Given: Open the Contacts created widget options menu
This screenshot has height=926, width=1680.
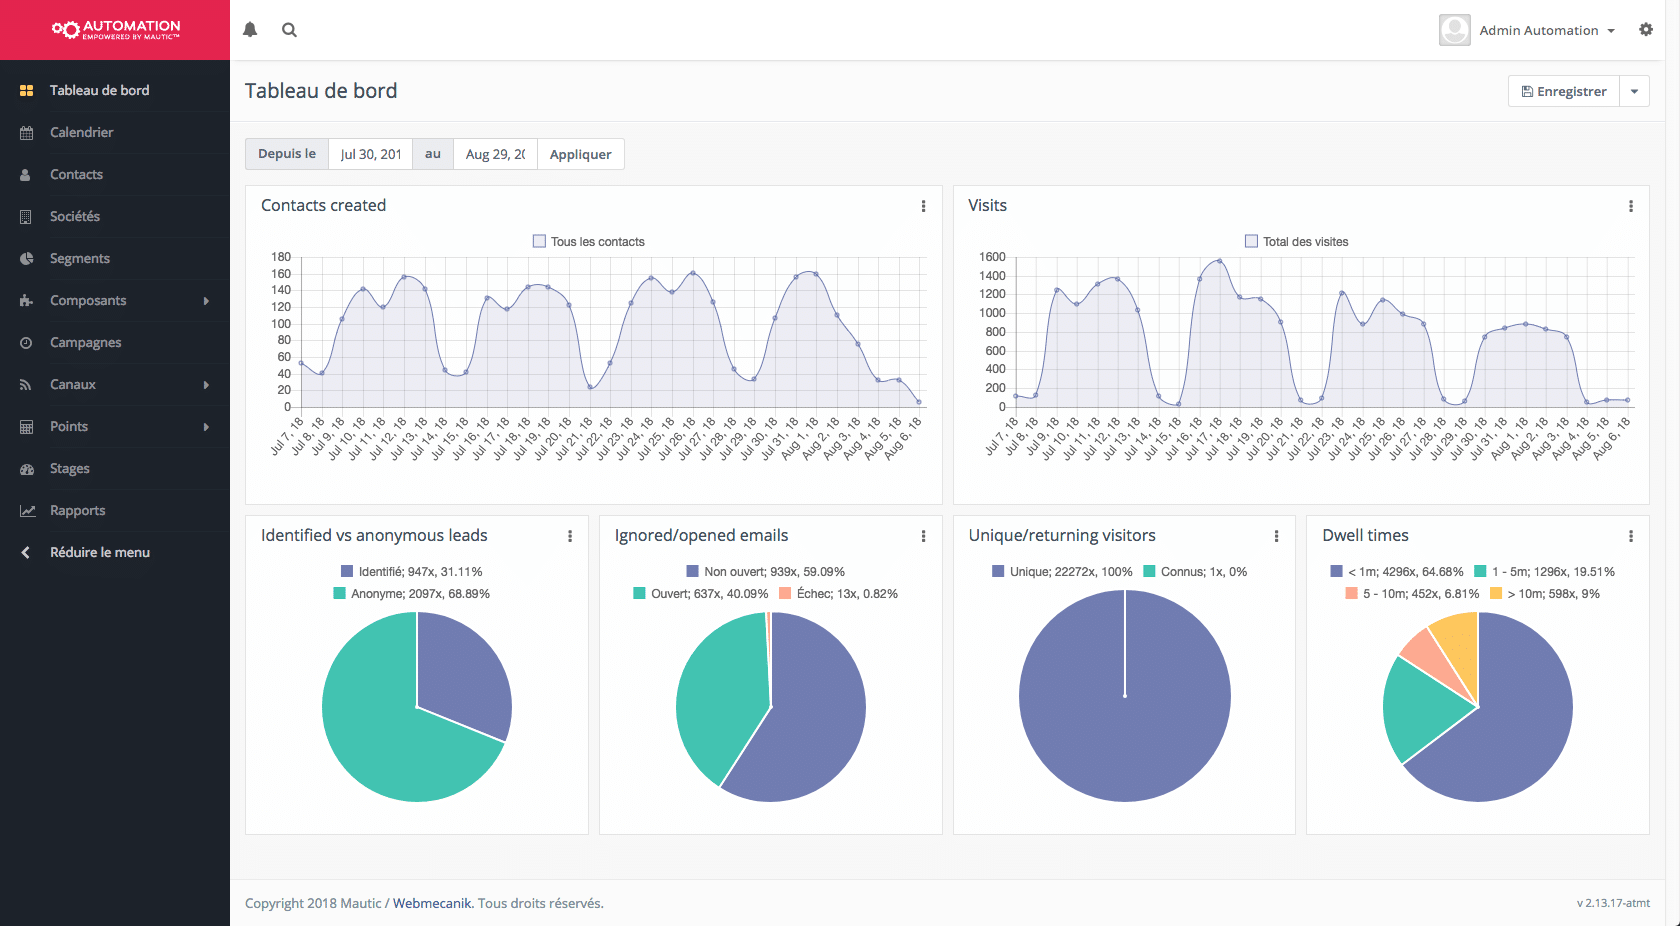Looking at the screenshot, I should pyautogui.click(x=923, y=206).
